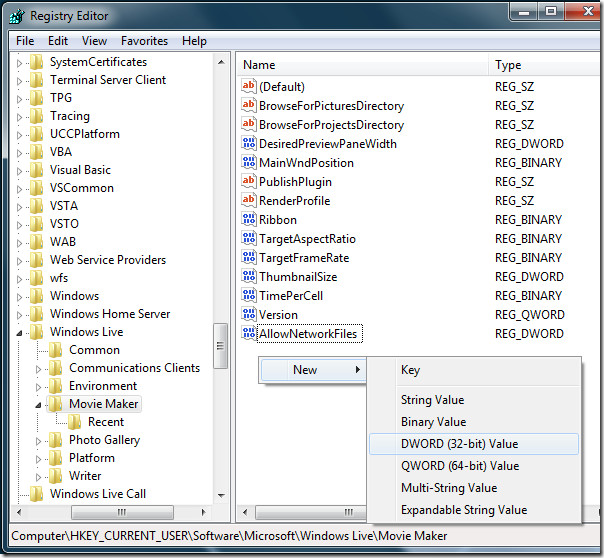This screenshot has height=558, width=604.
Task: Expand the Writer key
Action: coord(38,477)
